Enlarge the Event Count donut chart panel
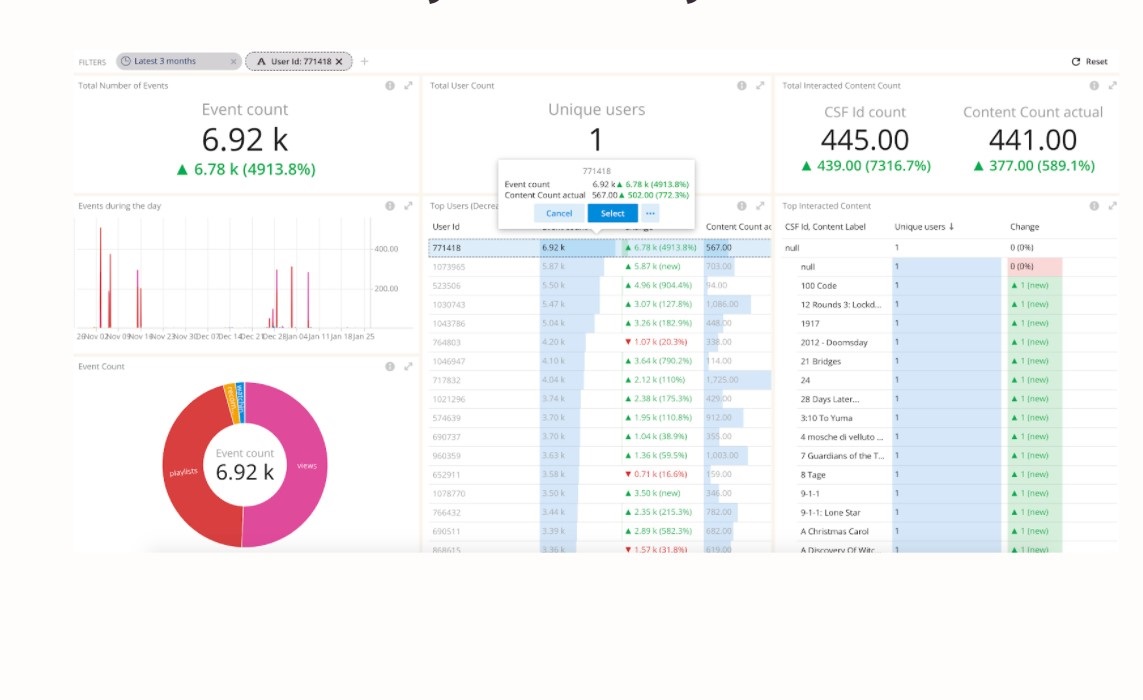 coord(408,366)
